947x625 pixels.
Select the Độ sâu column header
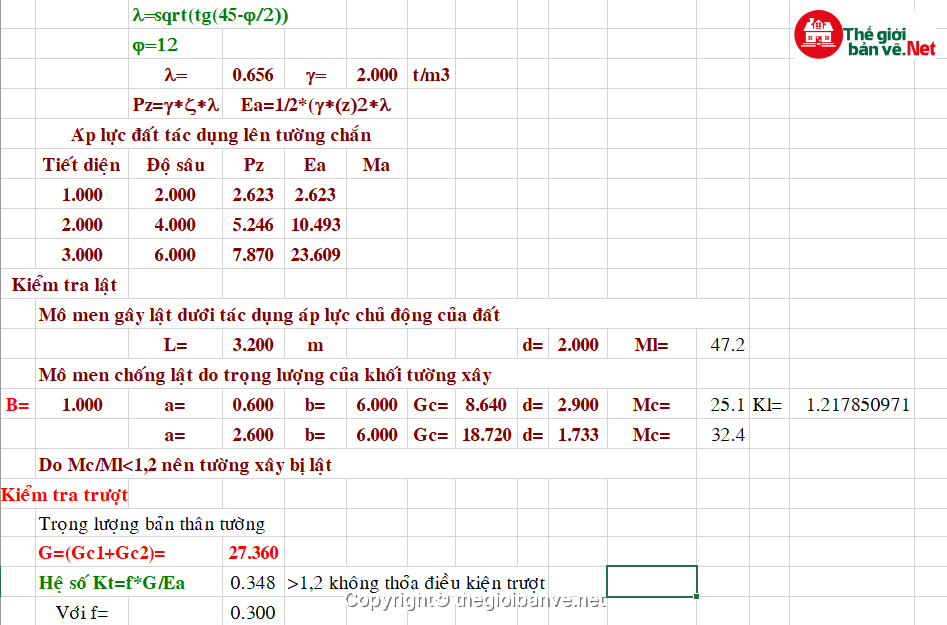(176, 165)
